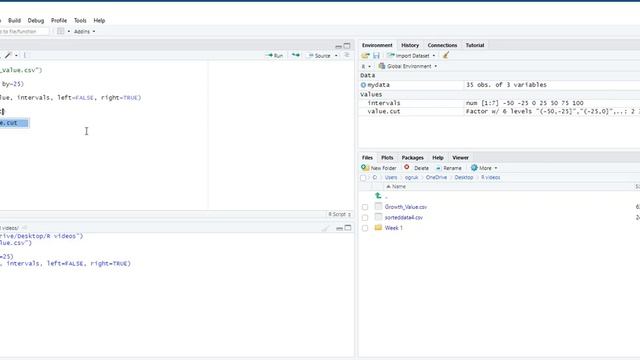Go to Users in the path breadcrumb

(391, 178)
